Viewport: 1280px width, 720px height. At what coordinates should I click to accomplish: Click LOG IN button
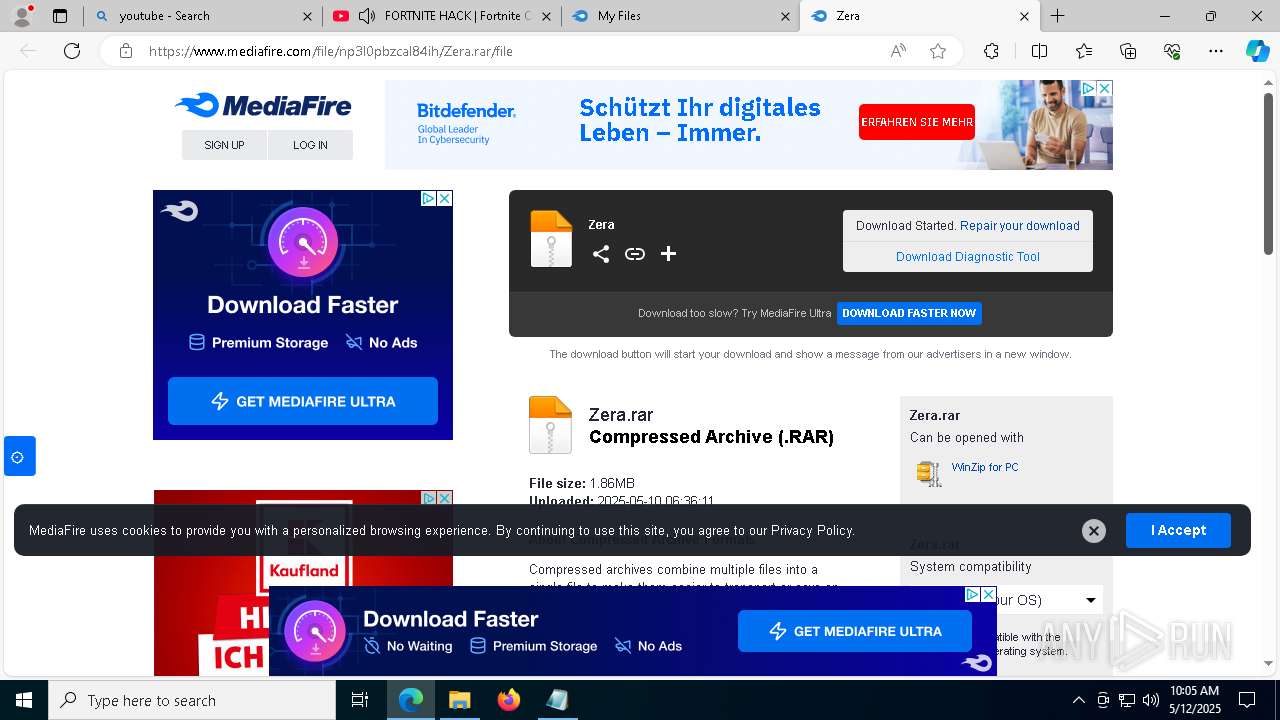tap(310, 145)
